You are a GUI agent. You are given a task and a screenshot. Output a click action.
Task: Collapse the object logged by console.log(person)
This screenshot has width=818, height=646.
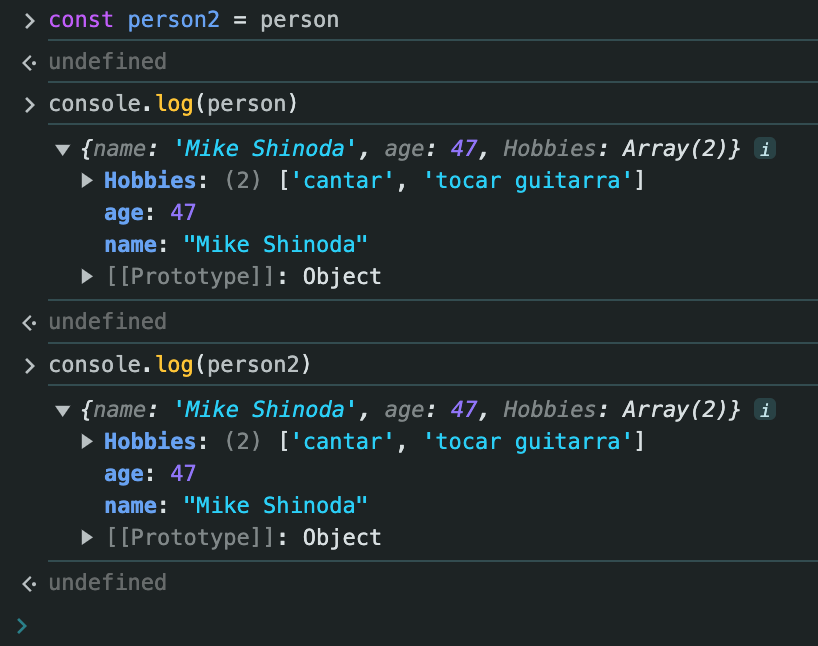tap(63, 150)
